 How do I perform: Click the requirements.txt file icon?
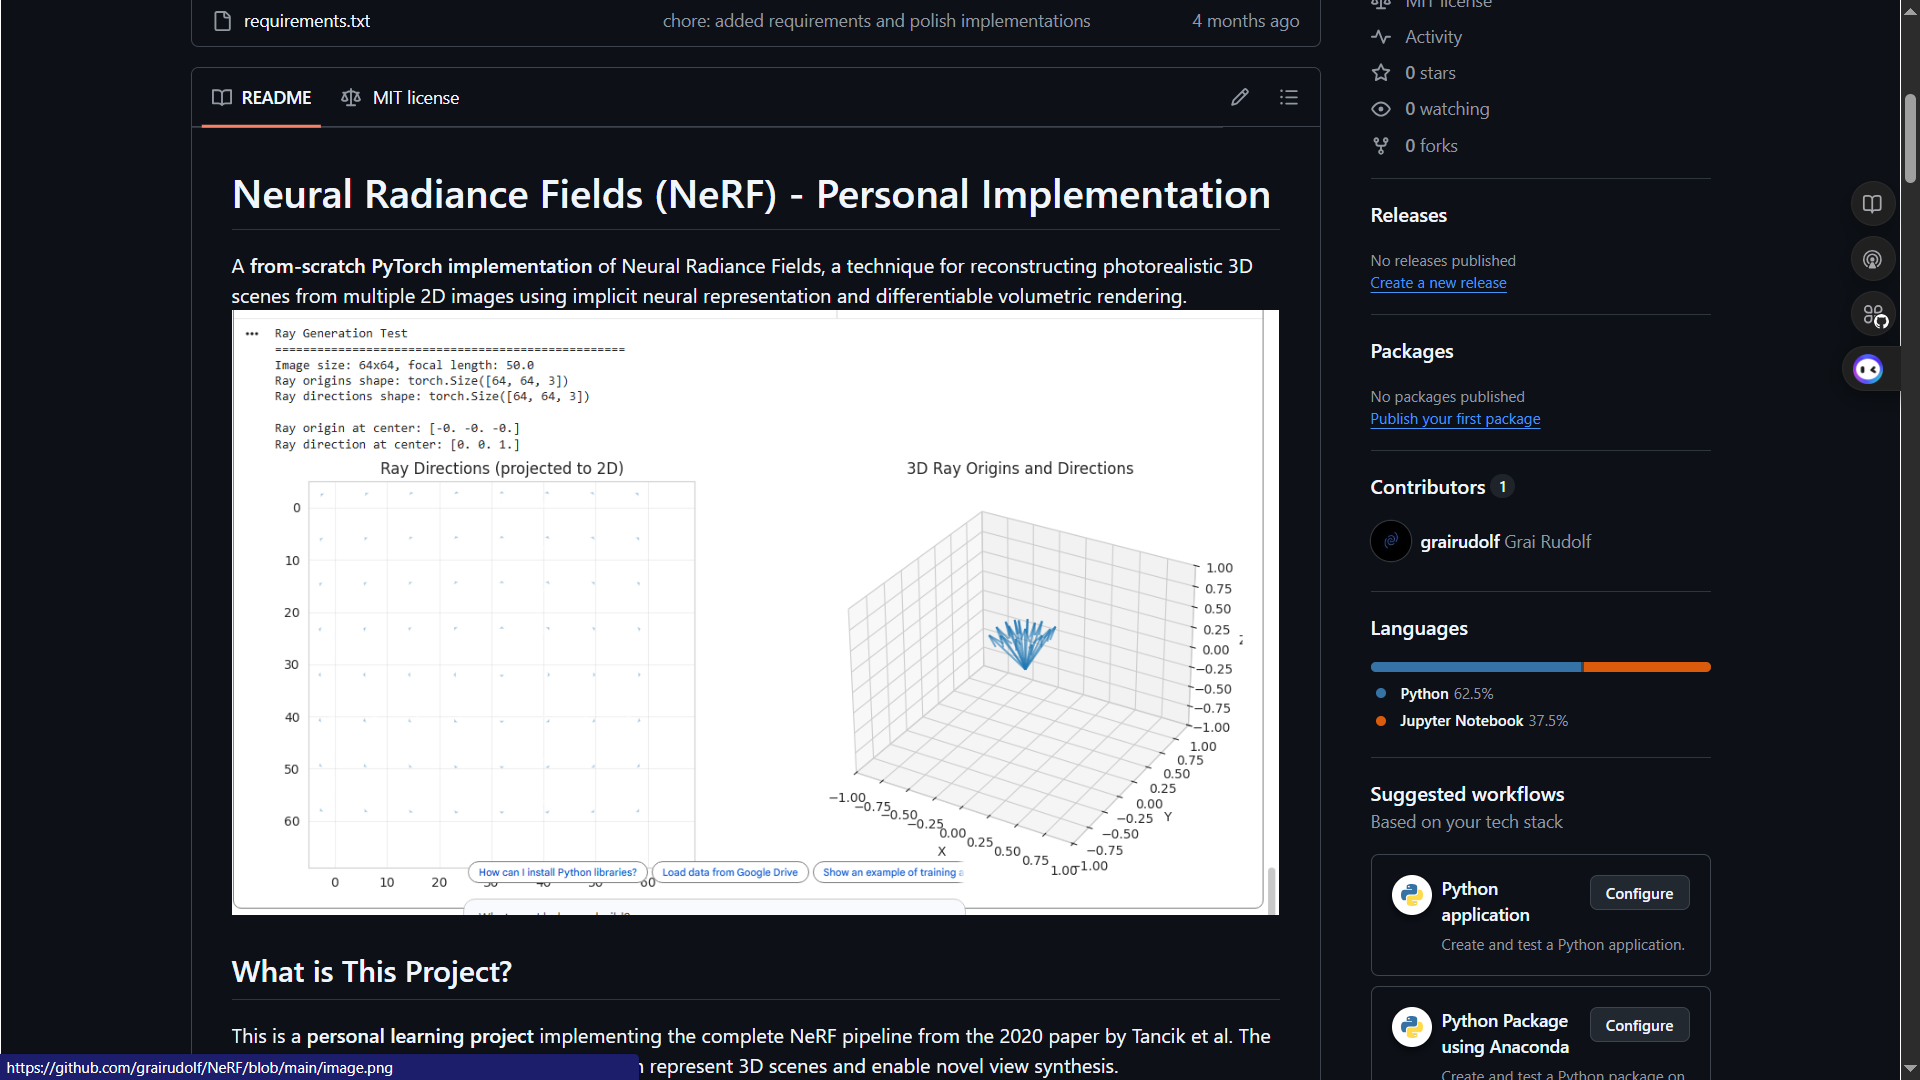(223, 21)
